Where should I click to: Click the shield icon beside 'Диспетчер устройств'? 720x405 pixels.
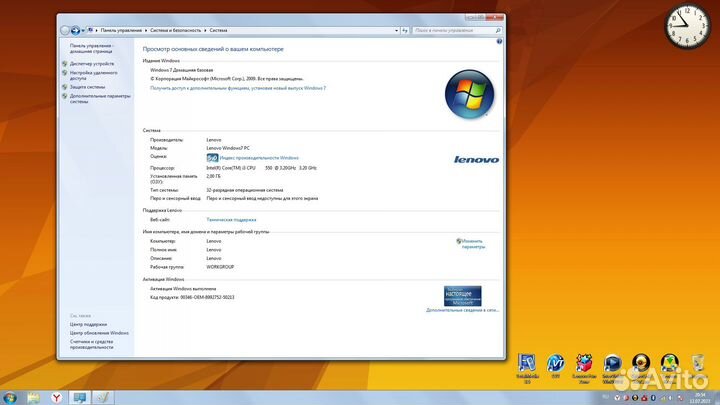point(65,64)
